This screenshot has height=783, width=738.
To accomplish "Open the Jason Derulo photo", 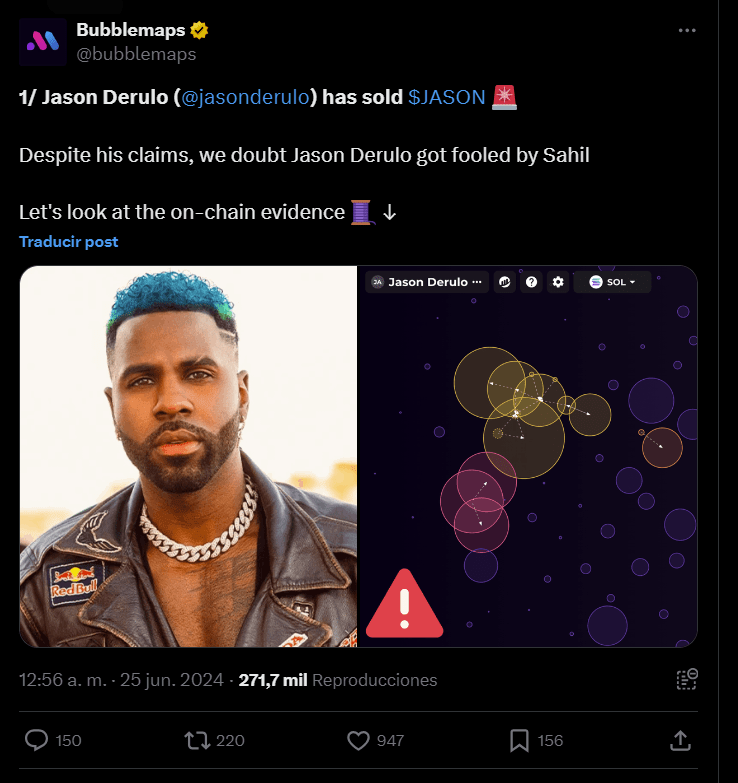I will (x=188, y=456).
